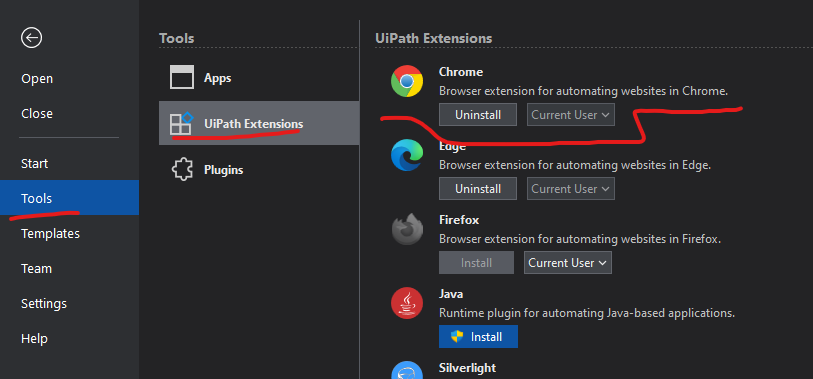Click the Firefox Install button
Image resolution: width=813 pixels, height=379 pixels.
click(476, 262)
